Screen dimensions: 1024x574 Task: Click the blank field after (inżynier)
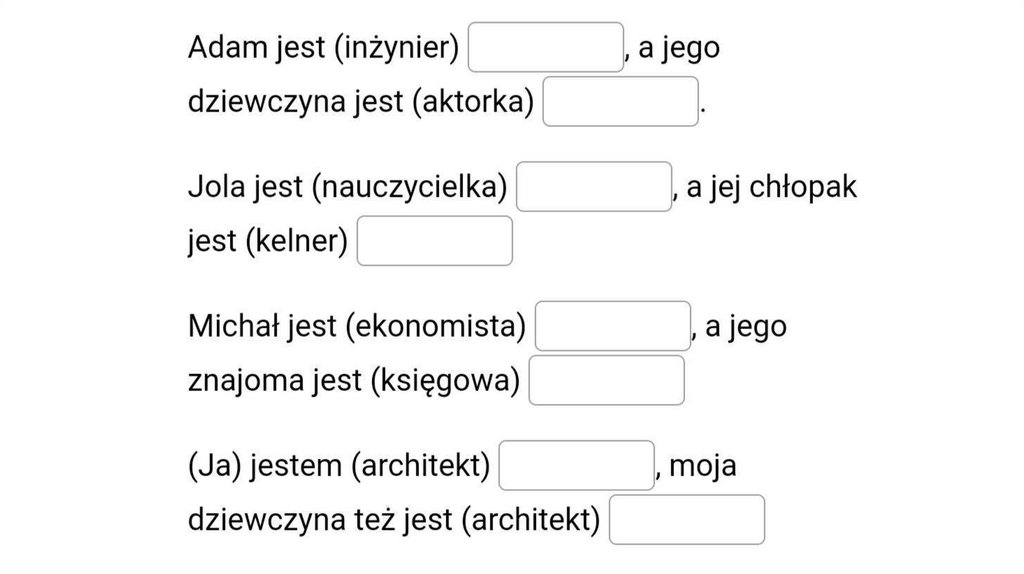[x=546, y=47]
